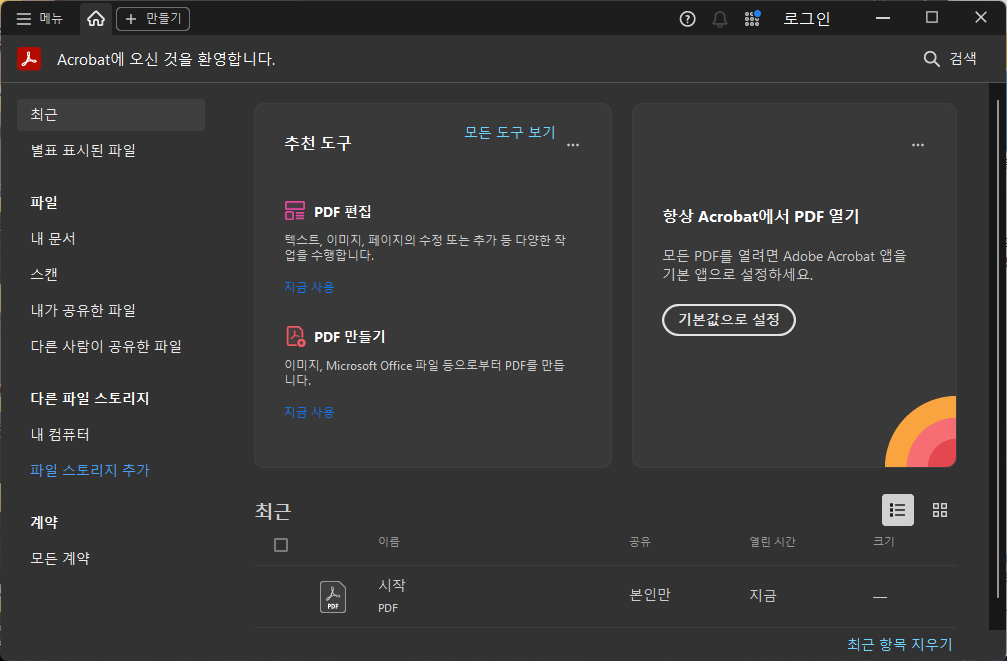1007x661 pixels.
Task: Click the Acrobat logo in the welcome bar
Action: pos(29,58)
